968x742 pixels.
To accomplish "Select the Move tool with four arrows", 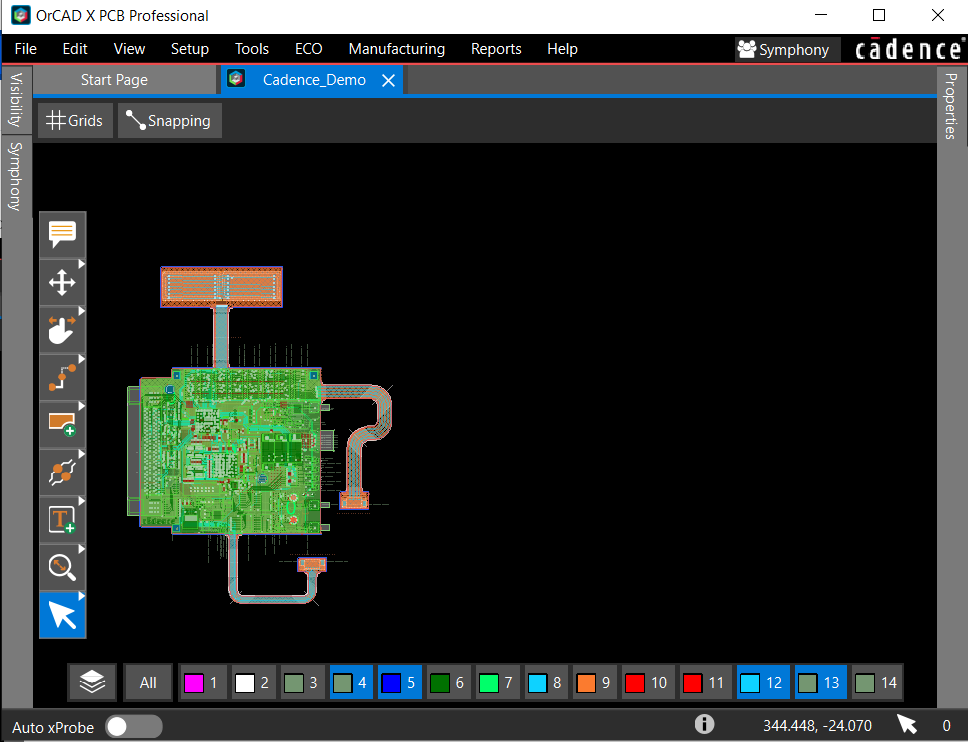I will 62,283.
